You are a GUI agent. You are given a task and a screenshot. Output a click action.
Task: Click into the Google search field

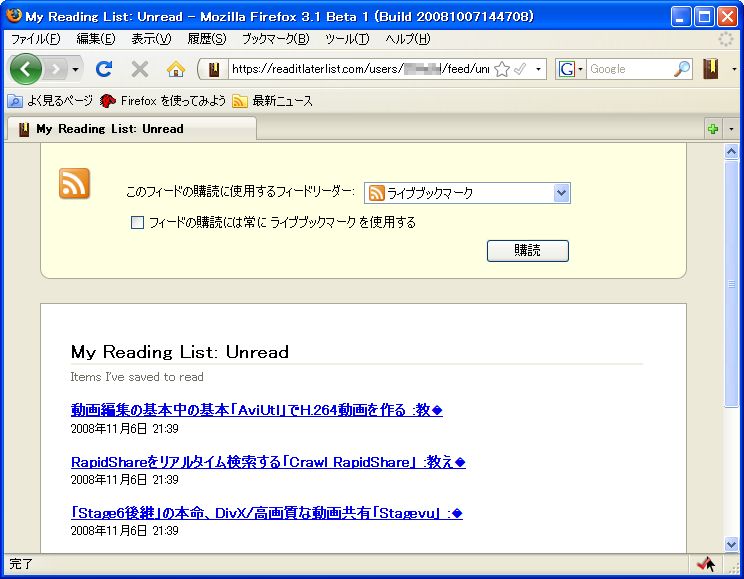coord(630,69)
